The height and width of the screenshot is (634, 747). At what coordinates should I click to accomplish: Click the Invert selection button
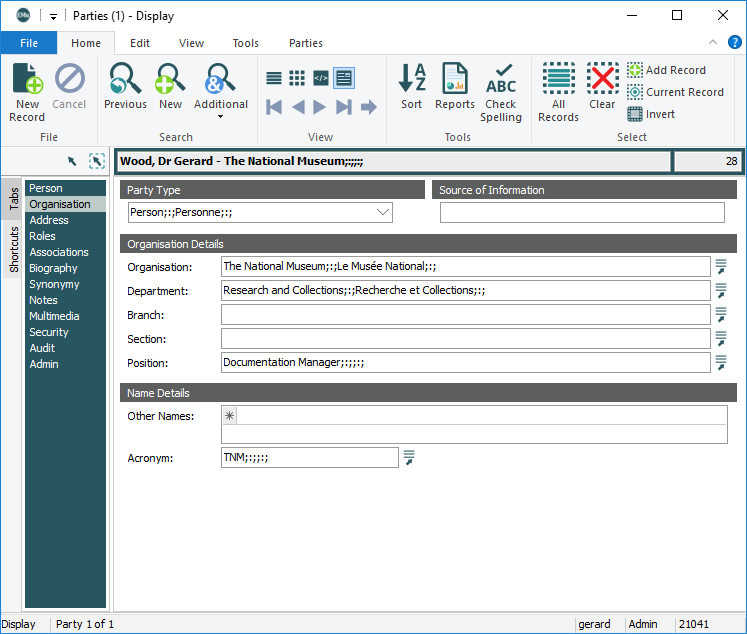tap(650, 114)
